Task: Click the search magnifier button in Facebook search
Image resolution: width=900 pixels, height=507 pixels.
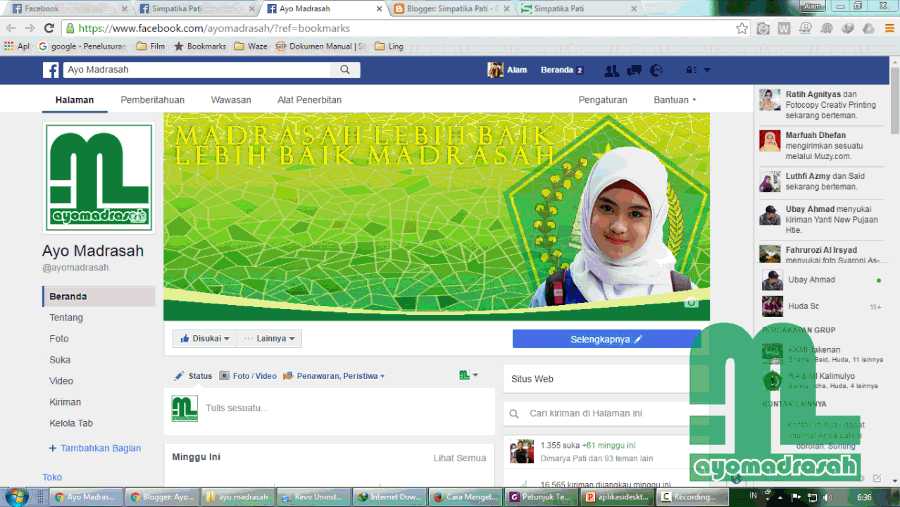Action: 345,69
